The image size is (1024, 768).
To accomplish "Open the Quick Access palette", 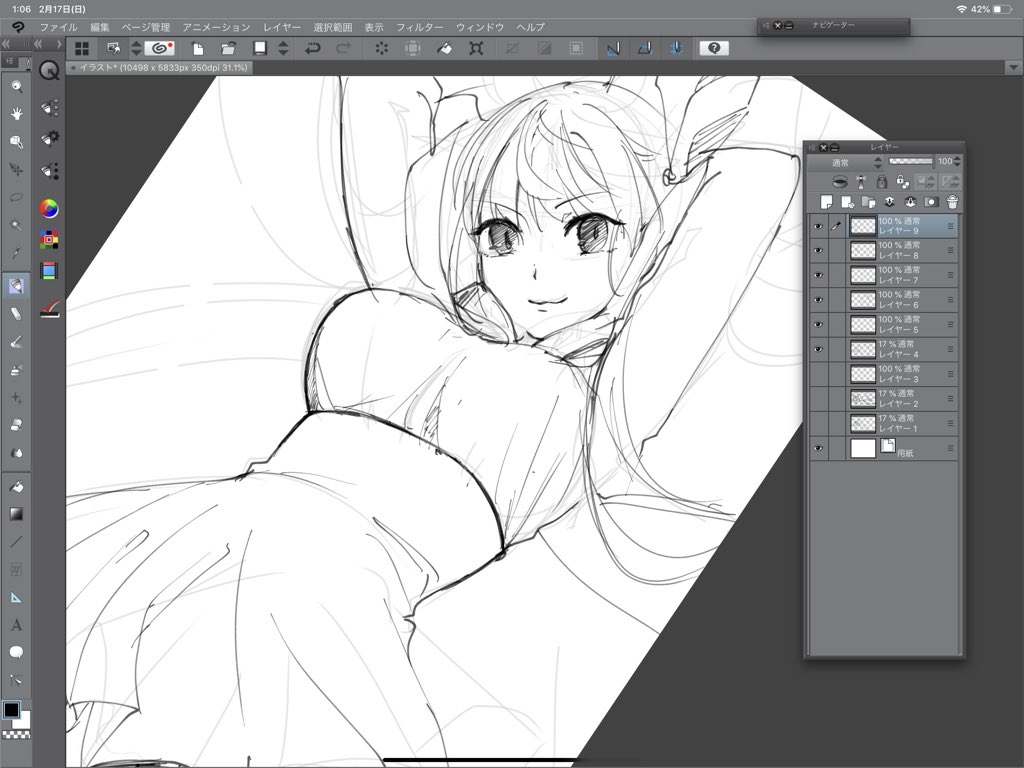I will click(x=49, y=71).
